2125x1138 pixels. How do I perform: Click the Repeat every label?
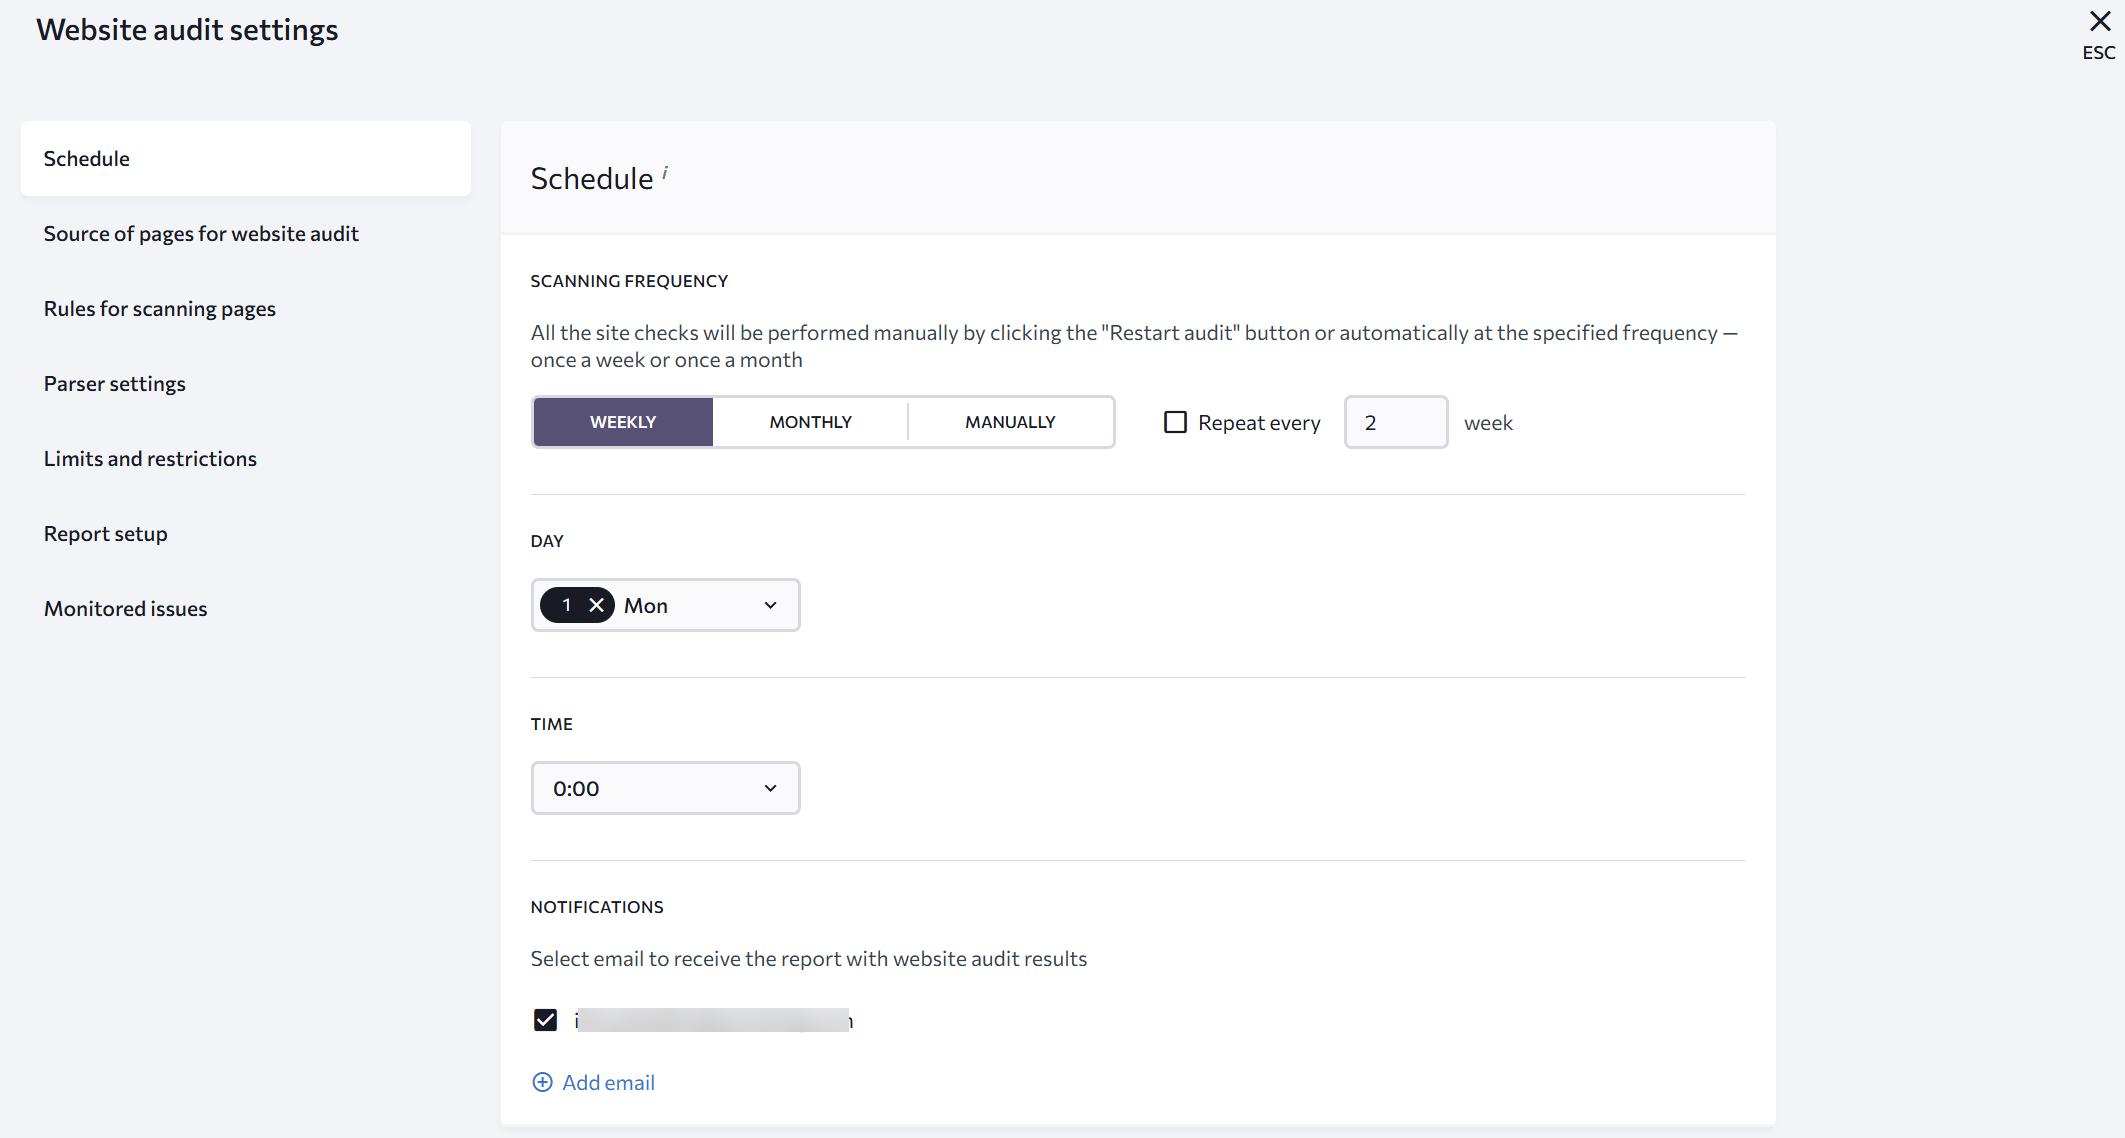1259,423
